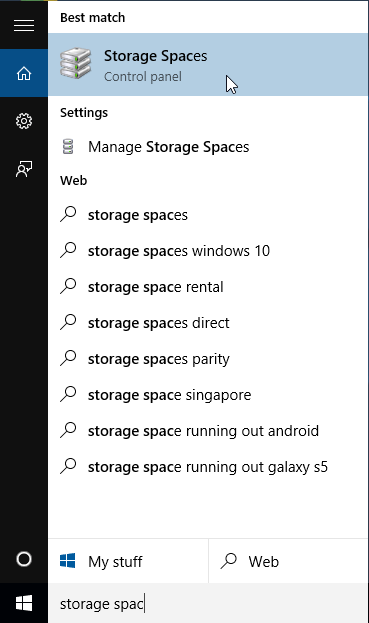Open Manage Storage Spaces setting
The width and height of the screenshot is (369, 623).
point(208,147)
